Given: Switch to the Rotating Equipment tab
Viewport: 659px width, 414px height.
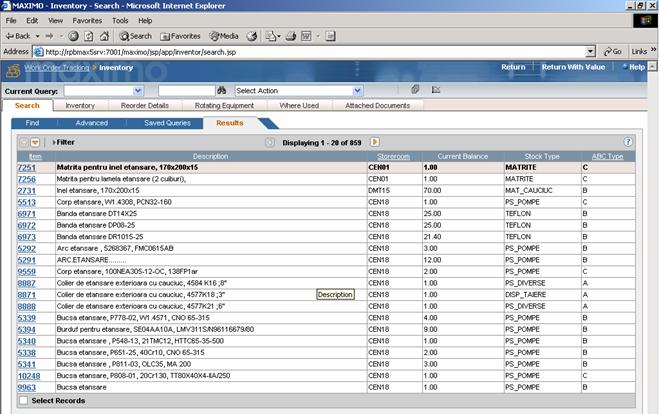Looking at the screenshot, I should point(224,105).
